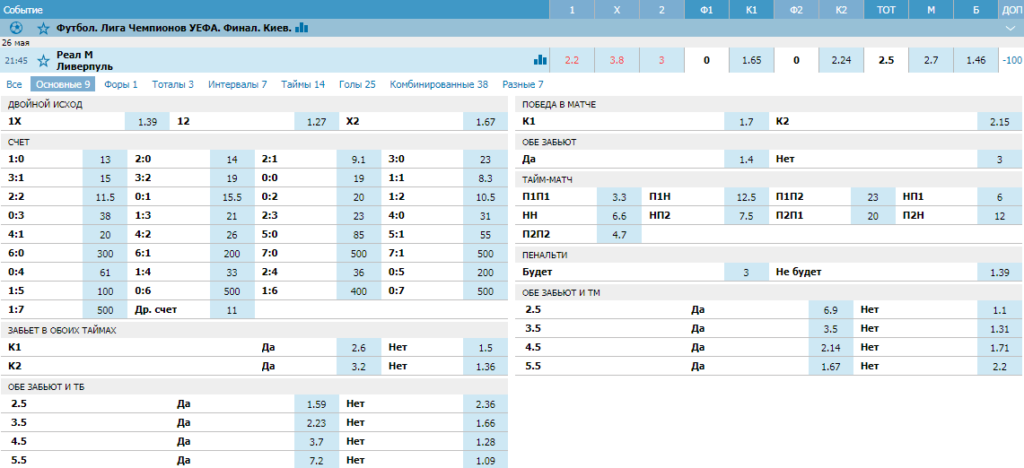Image resolution: width=1024 pixels, height=468 pixels.
Task: Select exact score 2:1 odds 9.1
Action: point(358,159)
